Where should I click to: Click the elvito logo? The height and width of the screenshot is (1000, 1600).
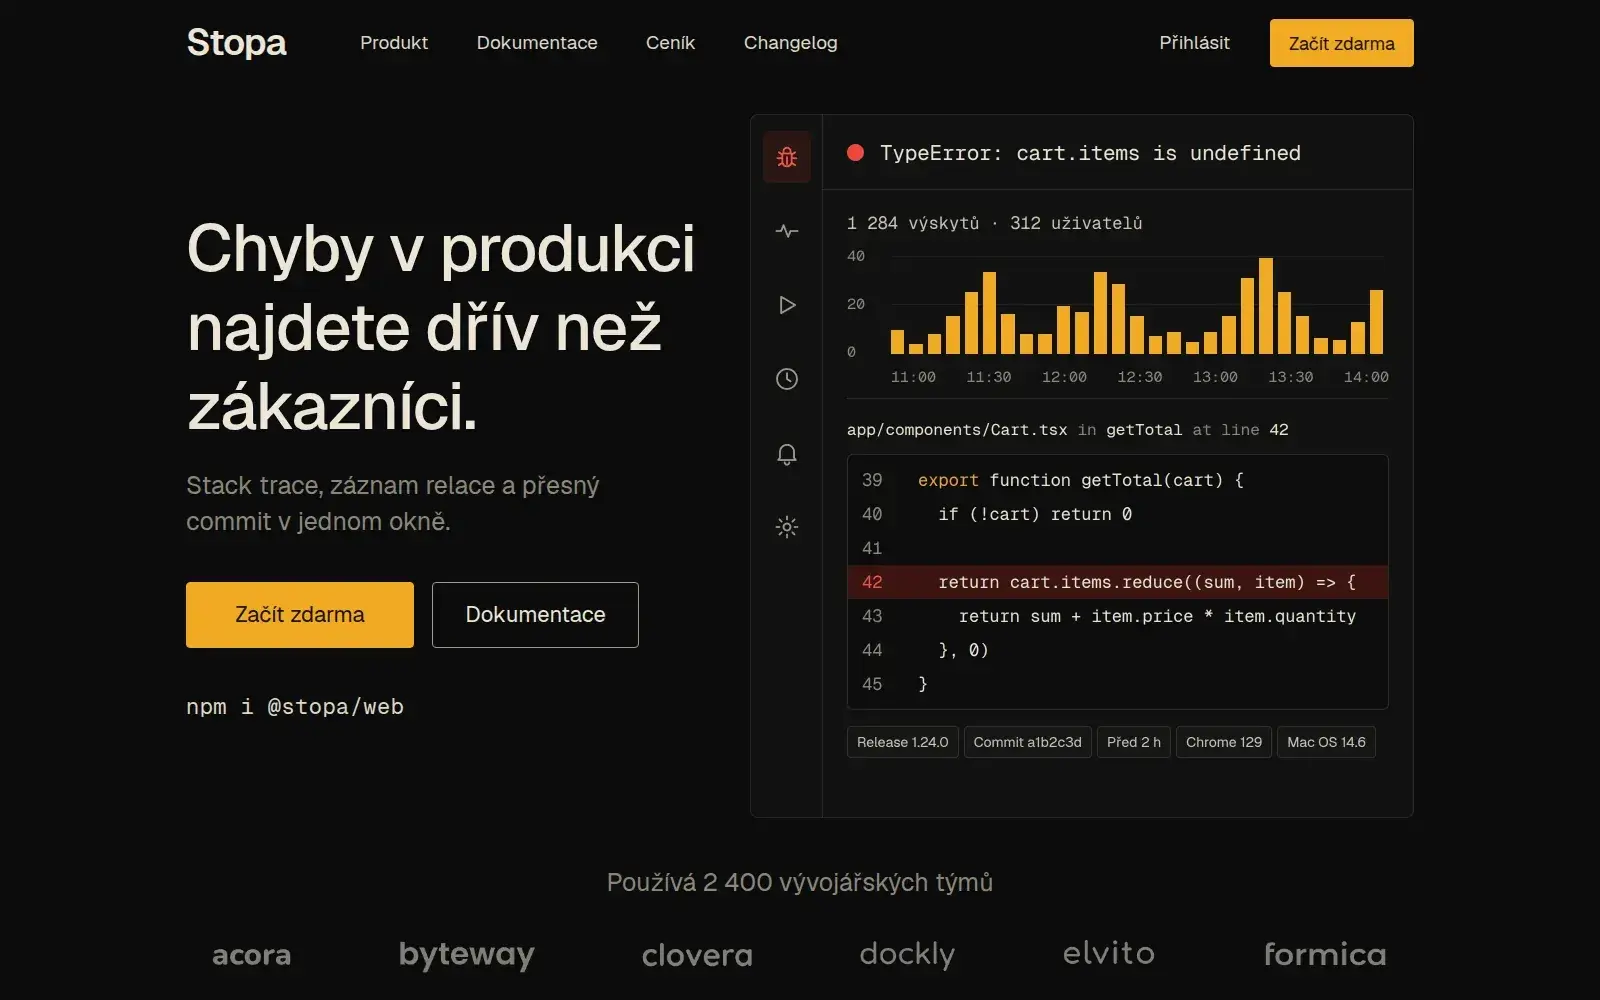(x=1108, y=953)
